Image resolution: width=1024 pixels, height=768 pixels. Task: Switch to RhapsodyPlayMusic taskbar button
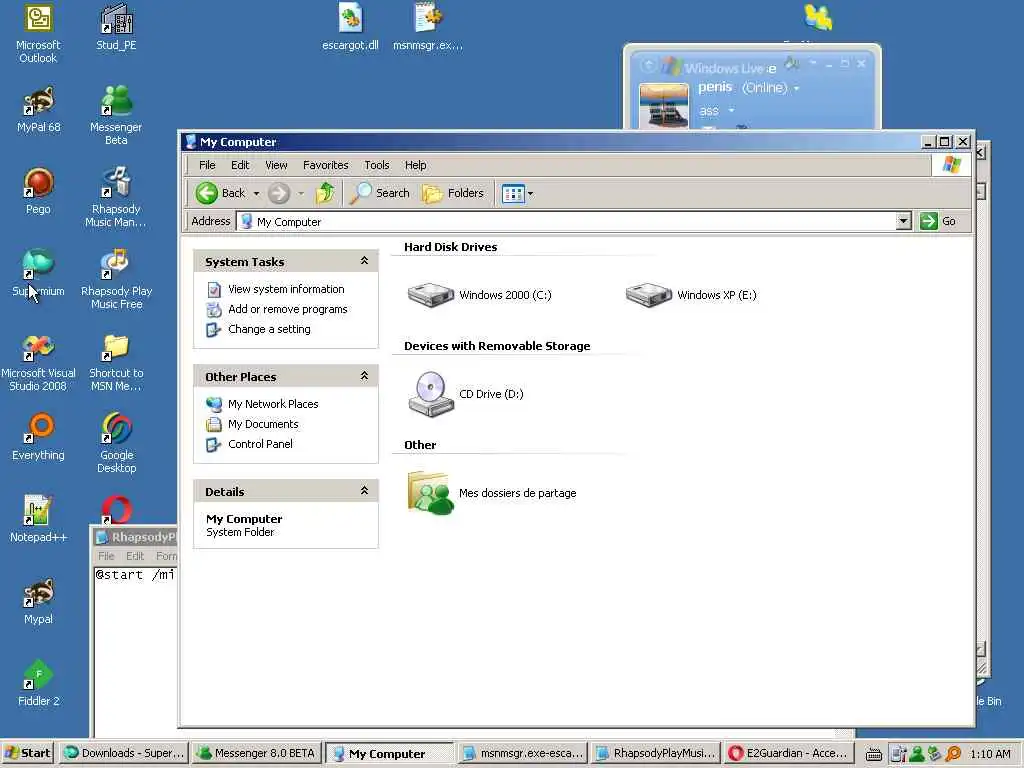[x=656, y=753]
